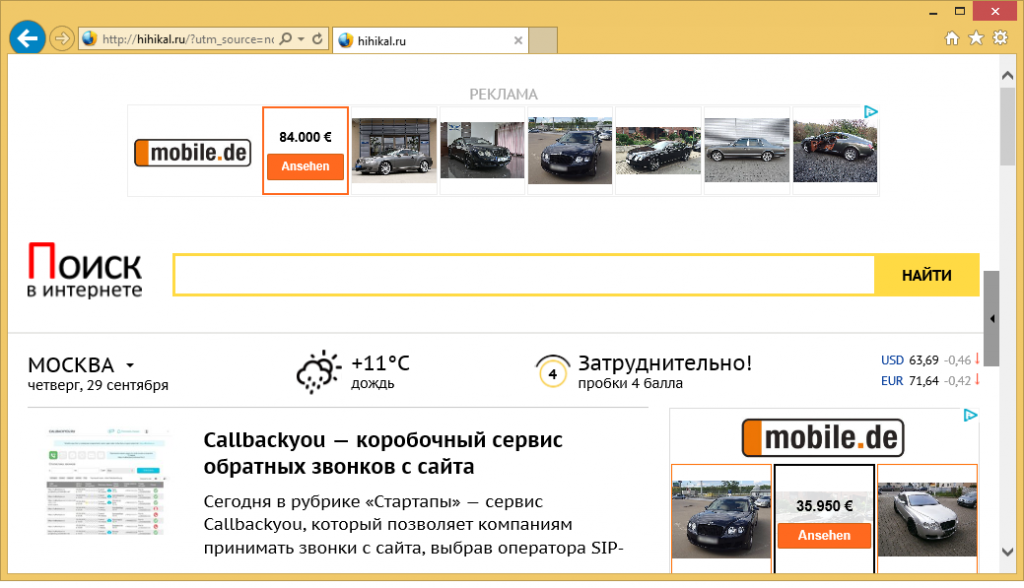Click the address bar search magnifier icon

coord(285,39)
